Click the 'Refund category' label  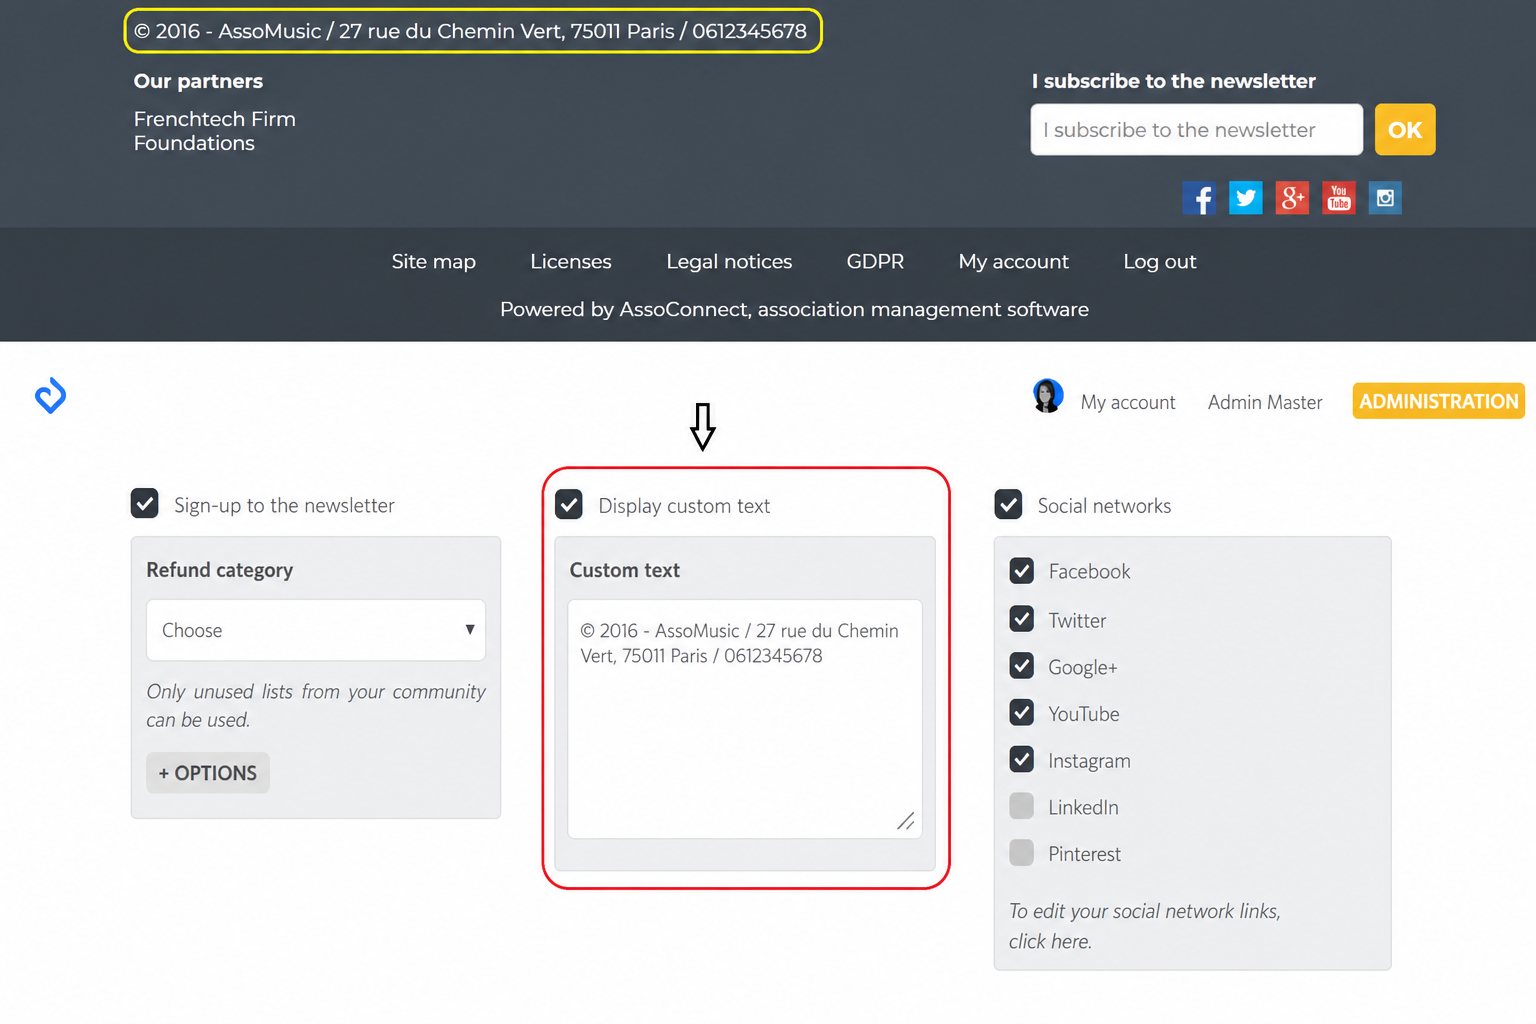pyautogui.click(x=220, y=570)
